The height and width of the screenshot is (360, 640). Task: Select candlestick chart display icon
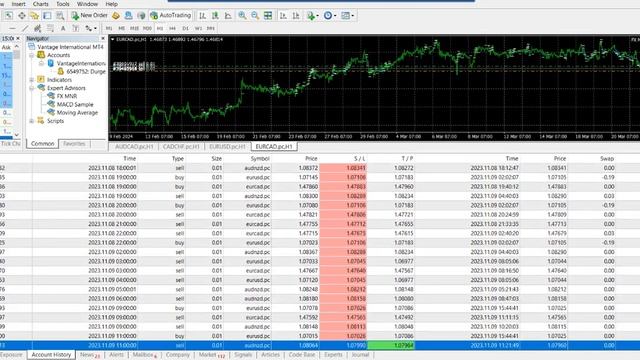coord(215,16)
